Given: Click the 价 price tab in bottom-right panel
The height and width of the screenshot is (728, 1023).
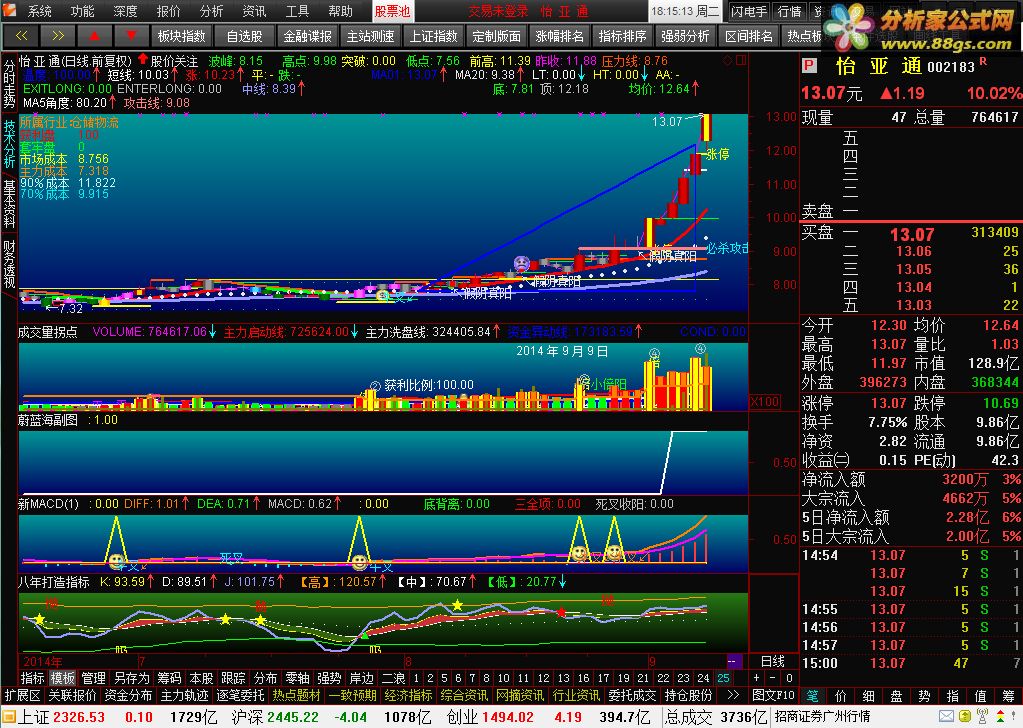Looking at the screenshot, I should [x=840, y=696].
